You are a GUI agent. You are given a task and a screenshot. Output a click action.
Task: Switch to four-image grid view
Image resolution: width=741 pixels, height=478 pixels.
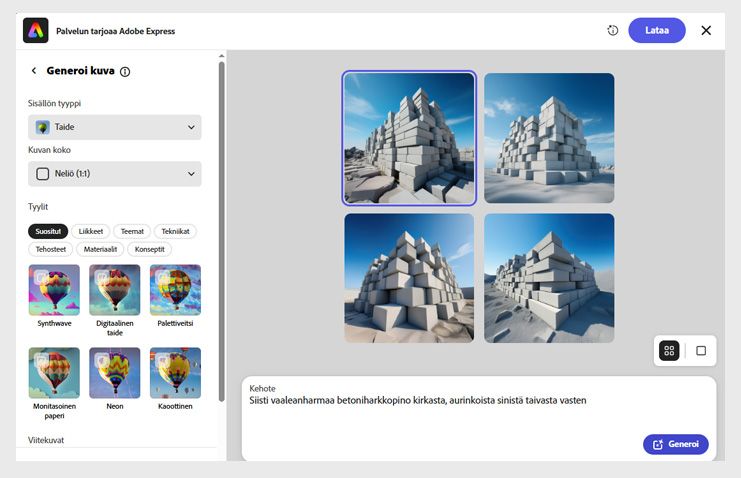click(669, 350)
